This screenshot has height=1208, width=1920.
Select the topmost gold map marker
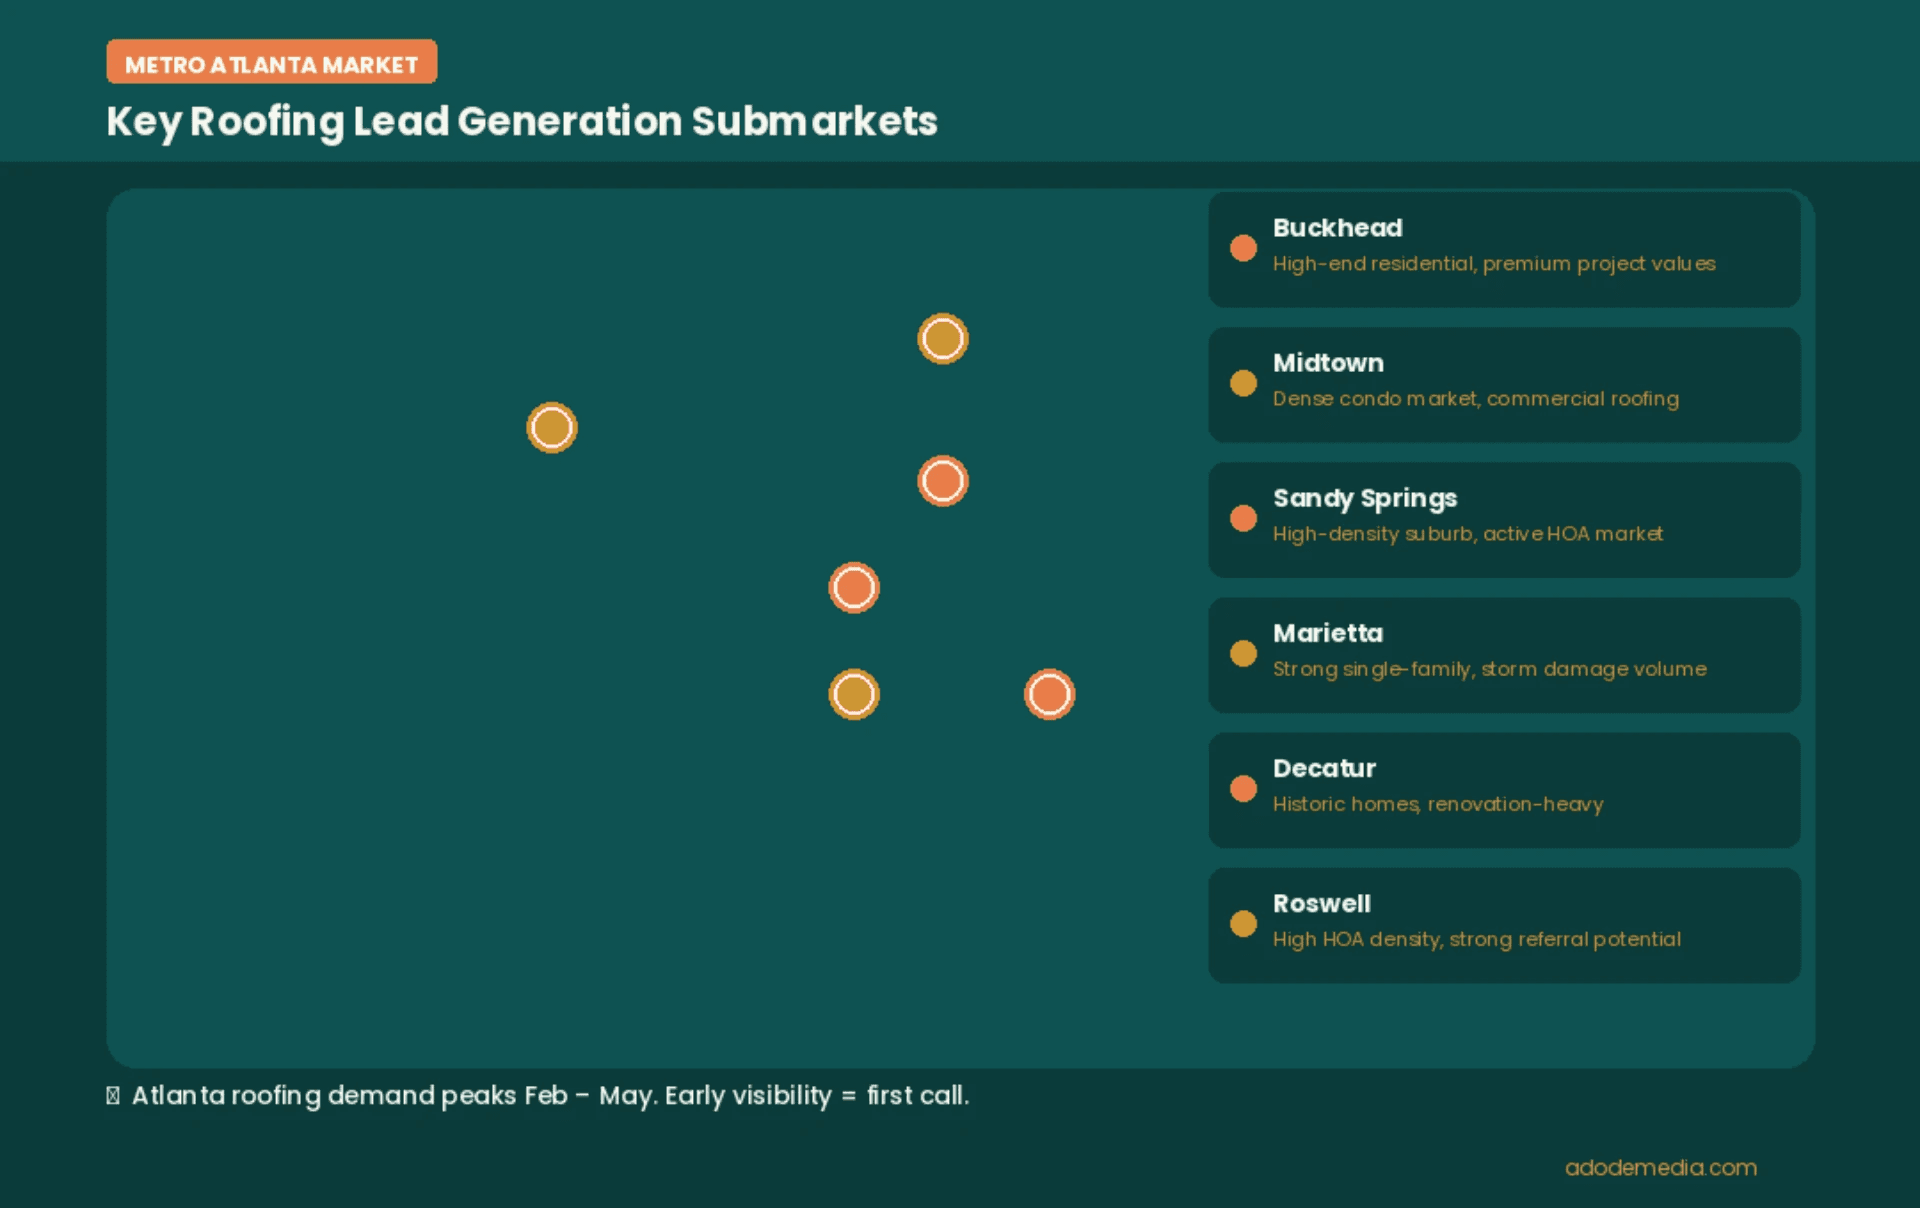tap(943, 339)
